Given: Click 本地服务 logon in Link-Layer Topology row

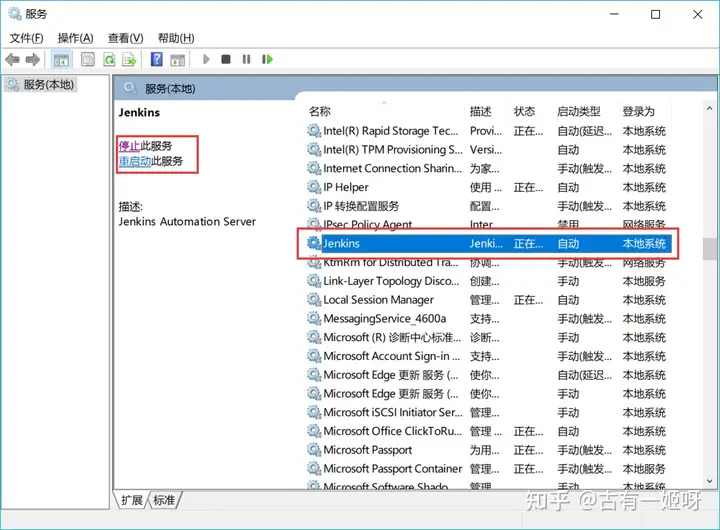Looking at the screenshot, I should [x=644, y=281].
